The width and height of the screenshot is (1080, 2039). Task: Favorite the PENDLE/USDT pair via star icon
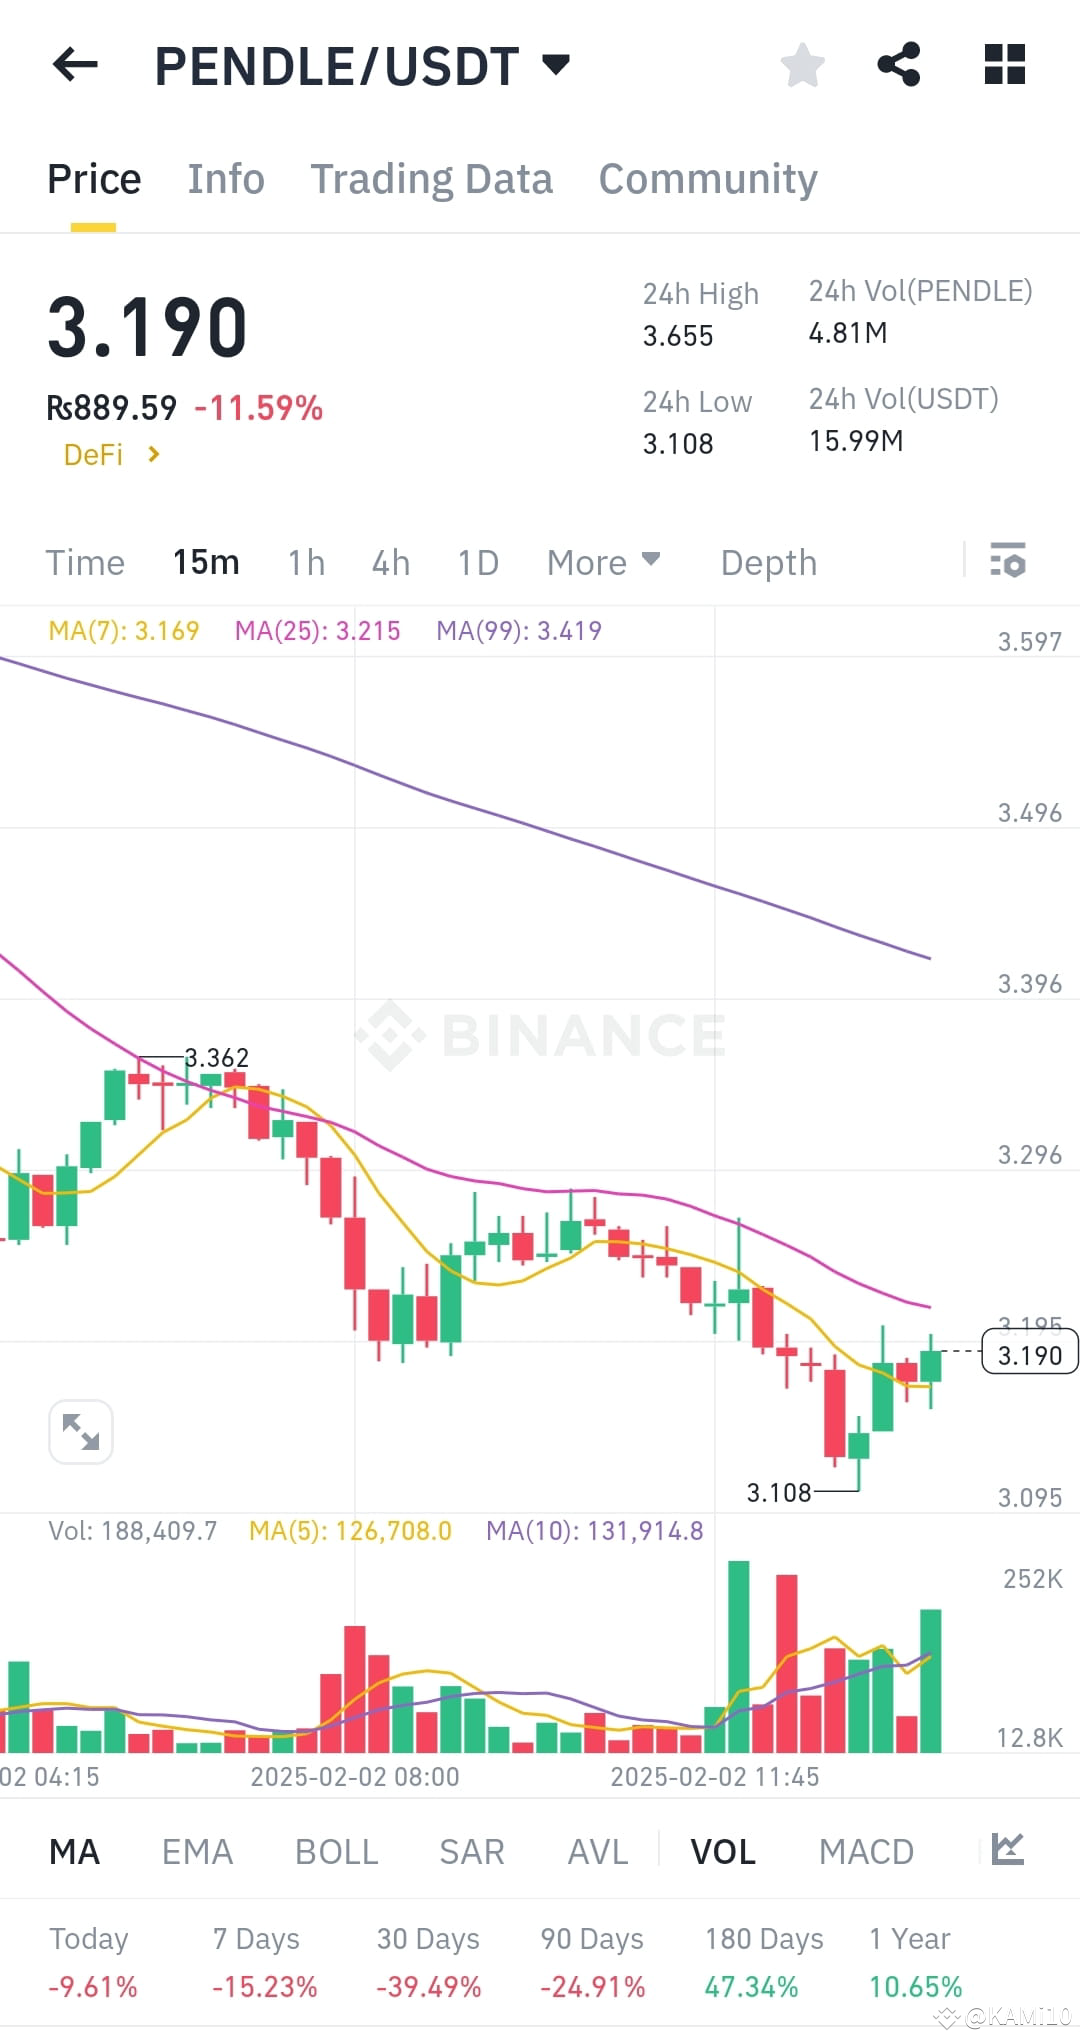pyautogui.click(x=802, y=65)
